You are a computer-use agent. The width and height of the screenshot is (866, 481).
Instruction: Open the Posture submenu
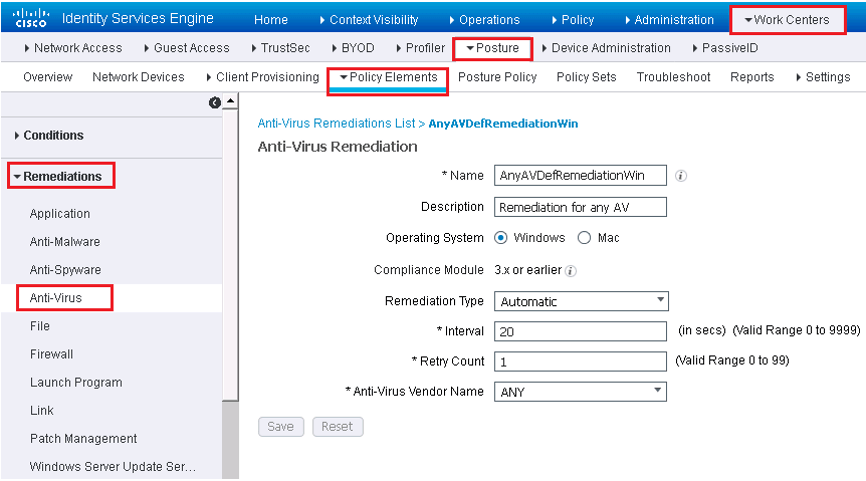(x=493, y=48)
